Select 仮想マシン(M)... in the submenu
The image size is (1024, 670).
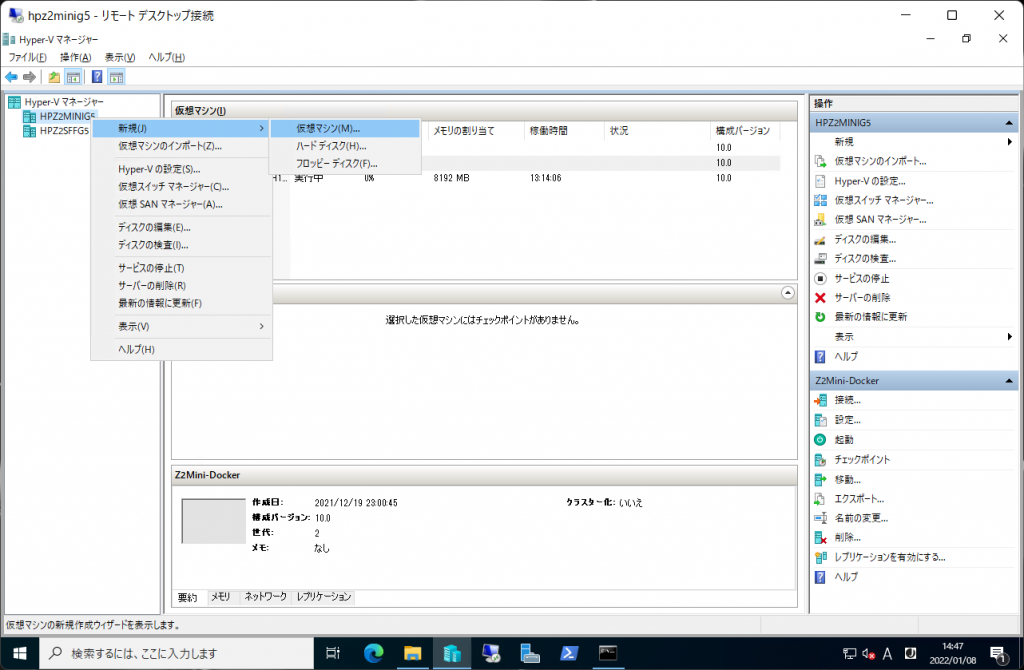click(x=345, y=129)
